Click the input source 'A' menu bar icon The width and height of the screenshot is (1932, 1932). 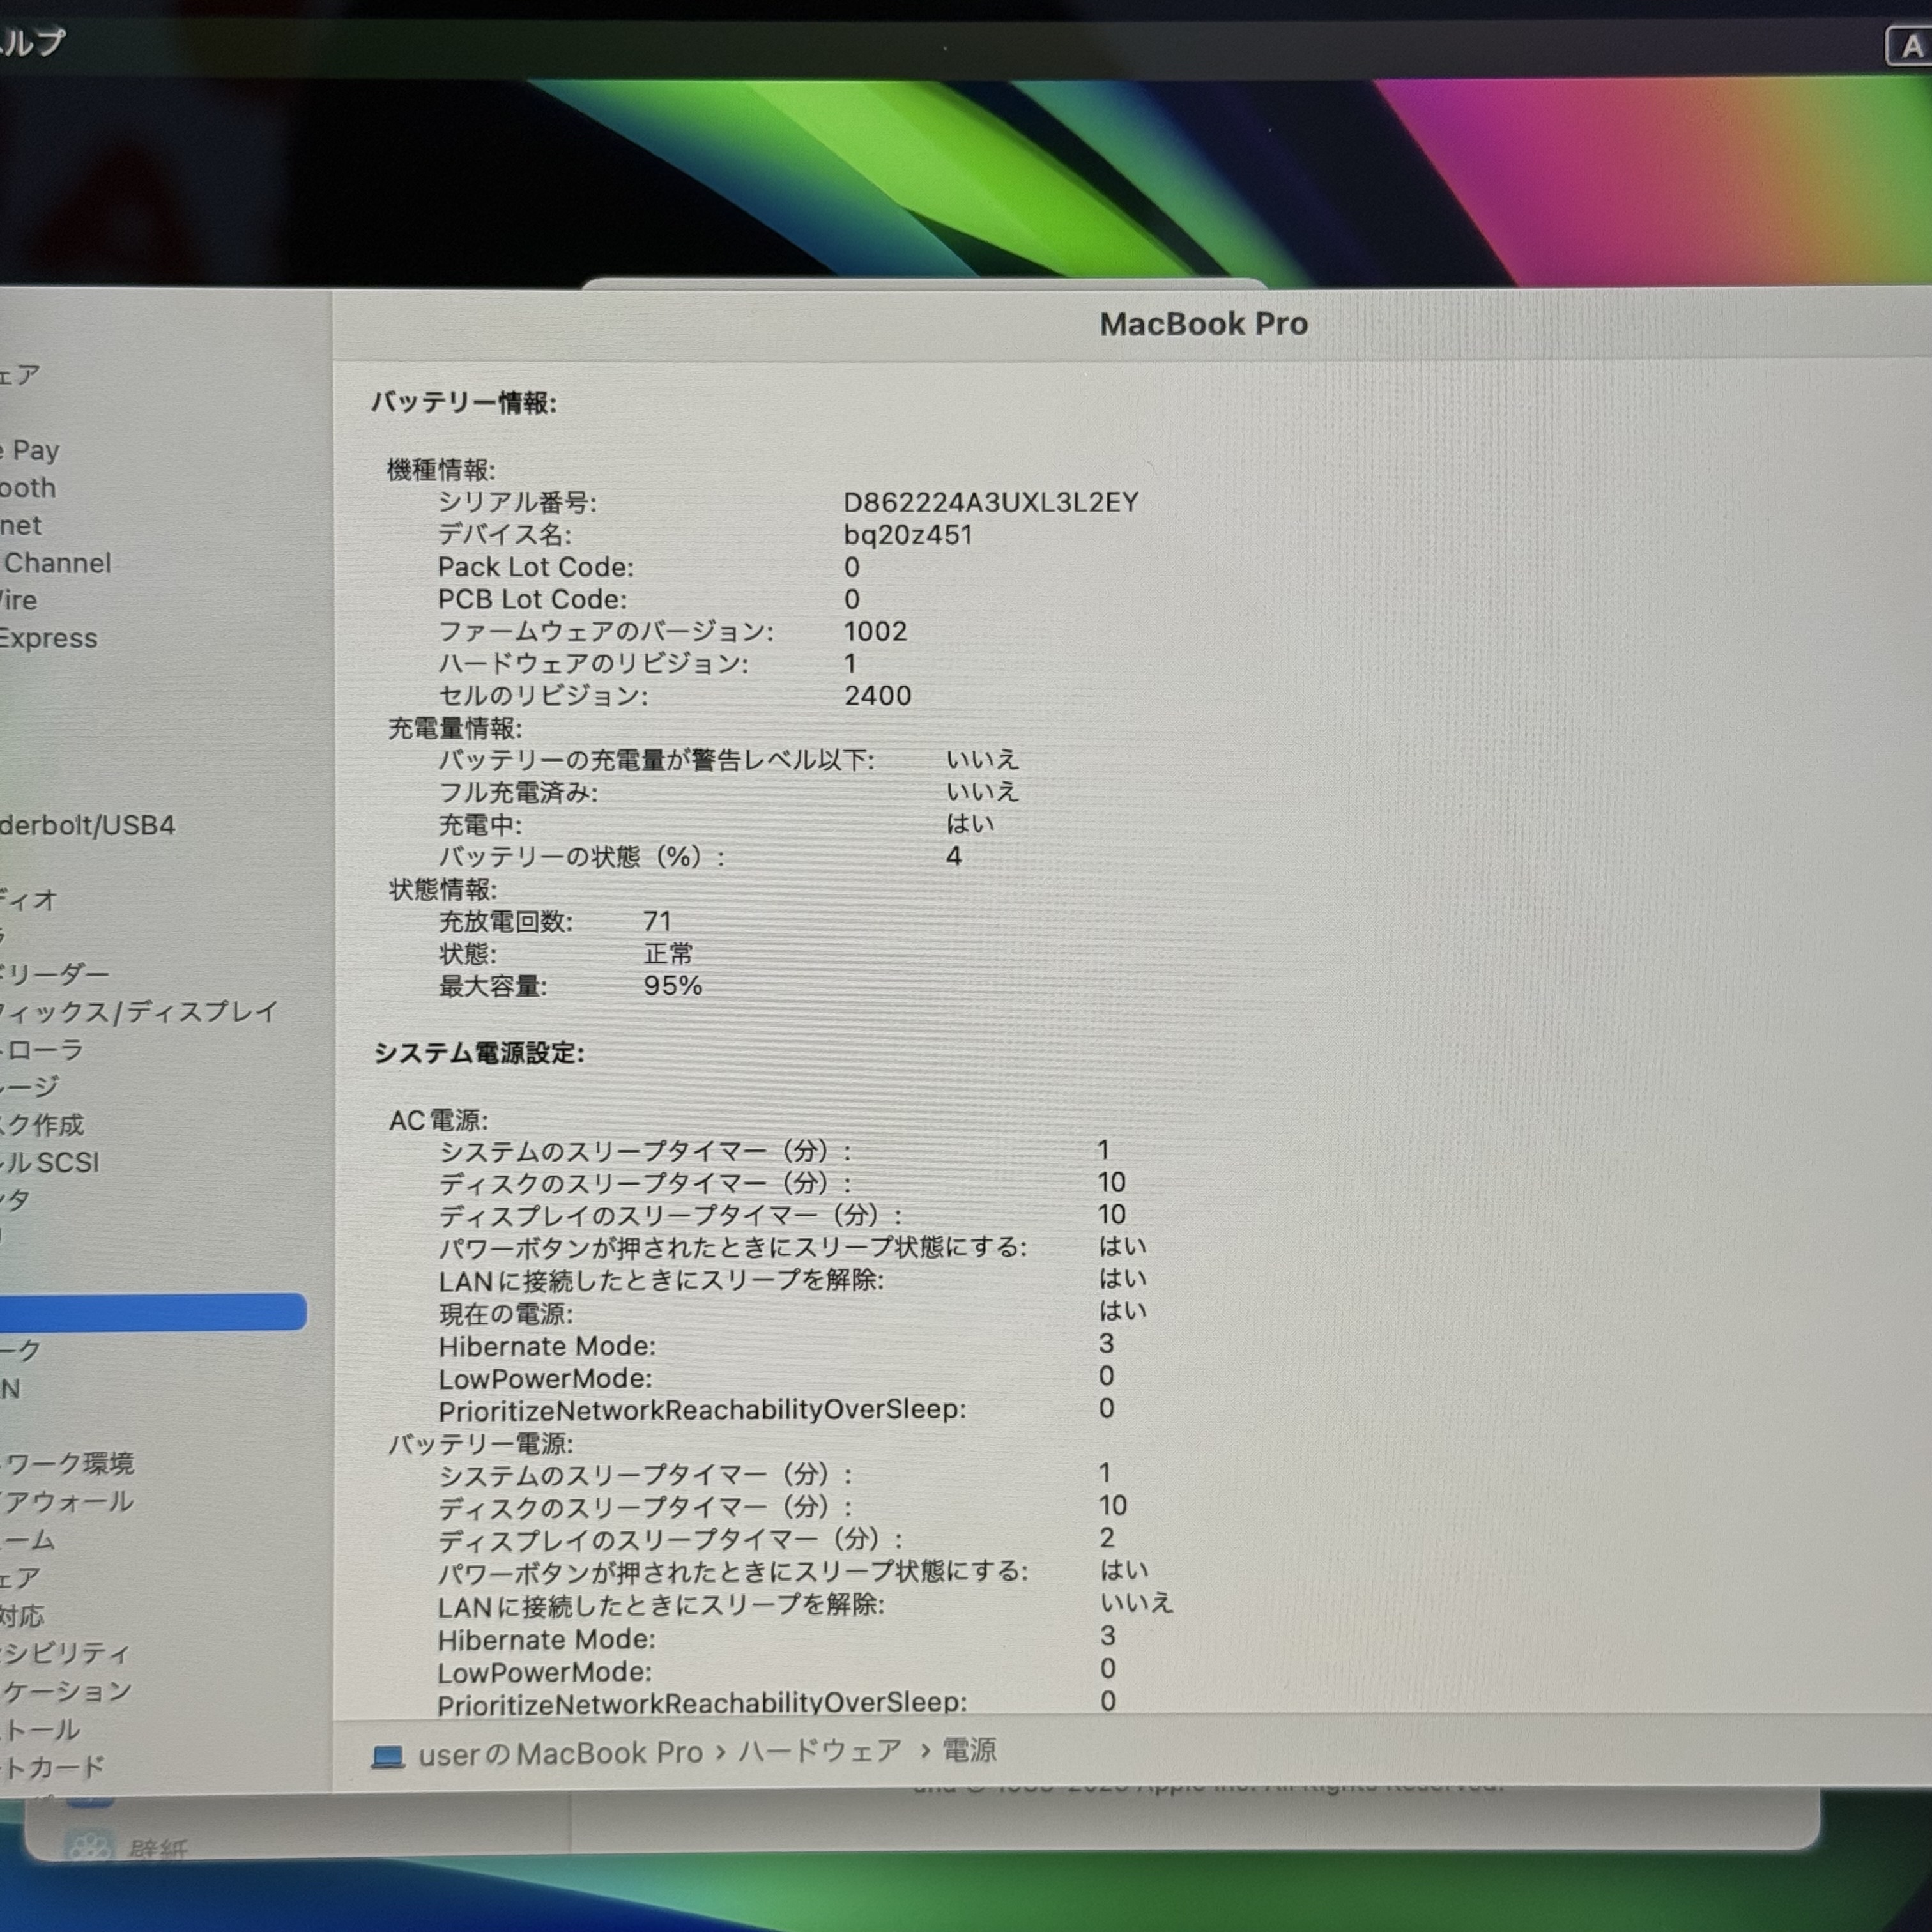point(1910,46)
